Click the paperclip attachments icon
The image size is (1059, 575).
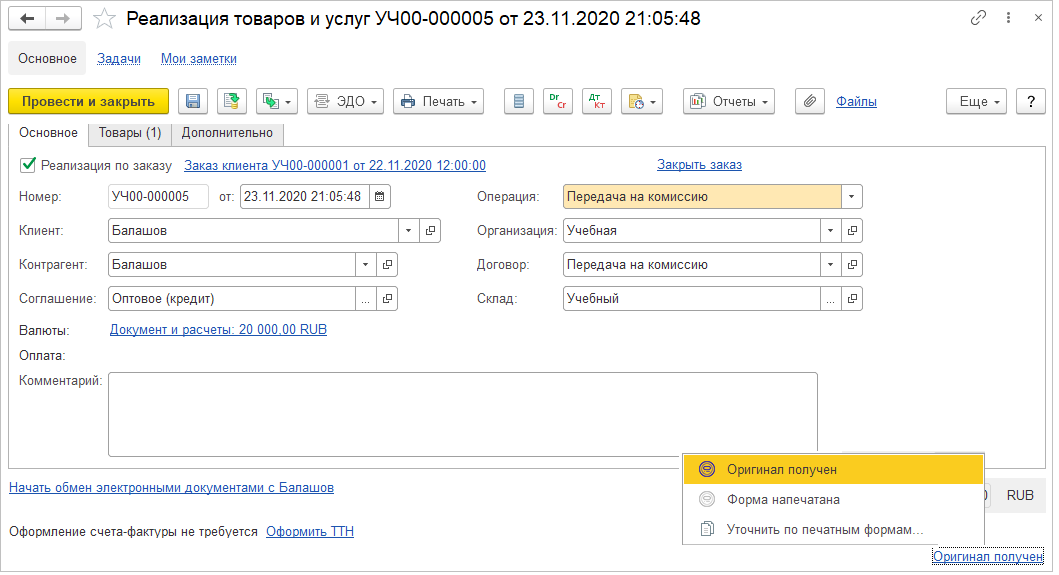click(x=809, y=101)
